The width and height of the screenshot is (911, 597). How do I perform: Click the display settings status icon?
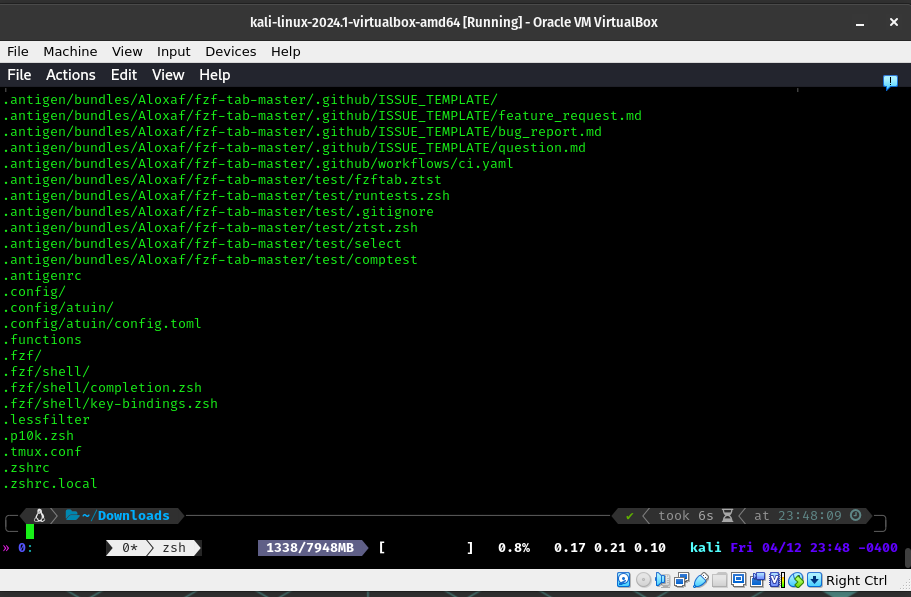point(739,580)
